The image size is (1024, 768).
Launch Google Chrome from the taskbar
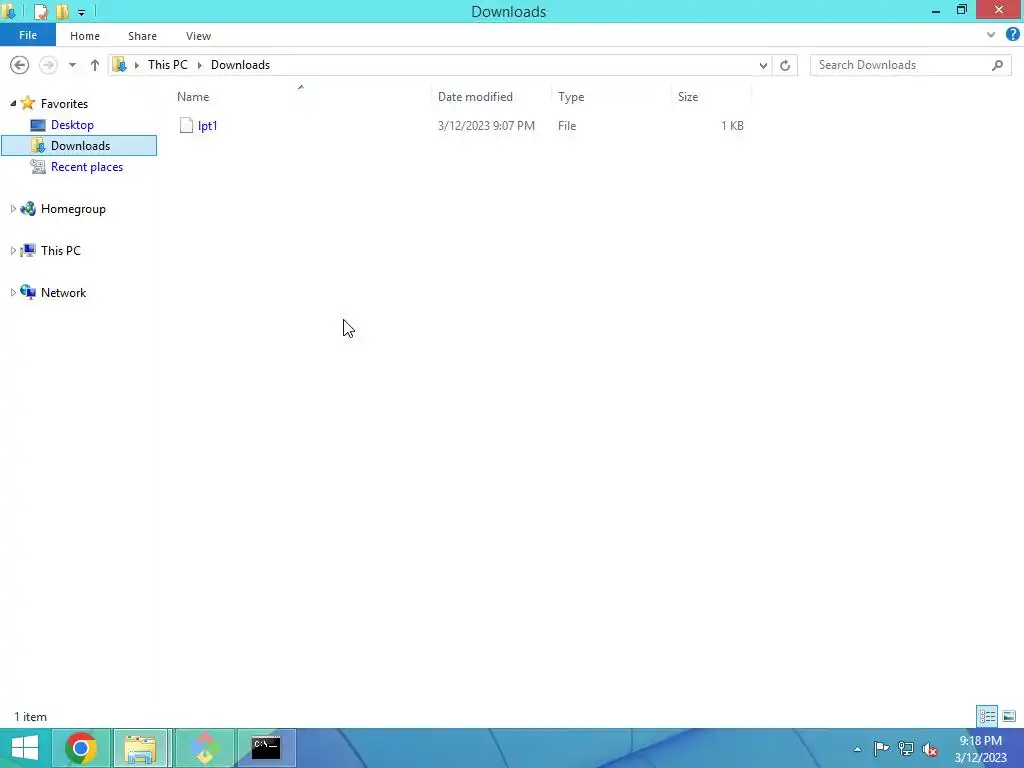pyautogui.click(x=81, y=748)
